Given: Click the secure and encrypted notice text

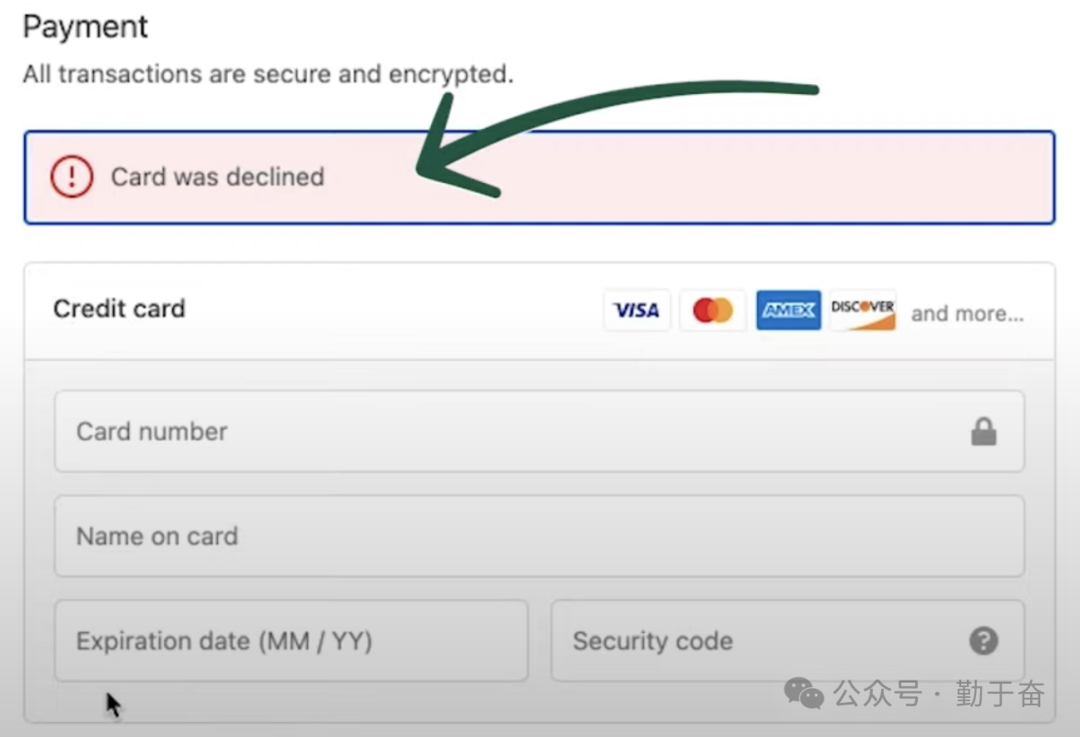Looking at the screenshot, I should tap(267, 74).
